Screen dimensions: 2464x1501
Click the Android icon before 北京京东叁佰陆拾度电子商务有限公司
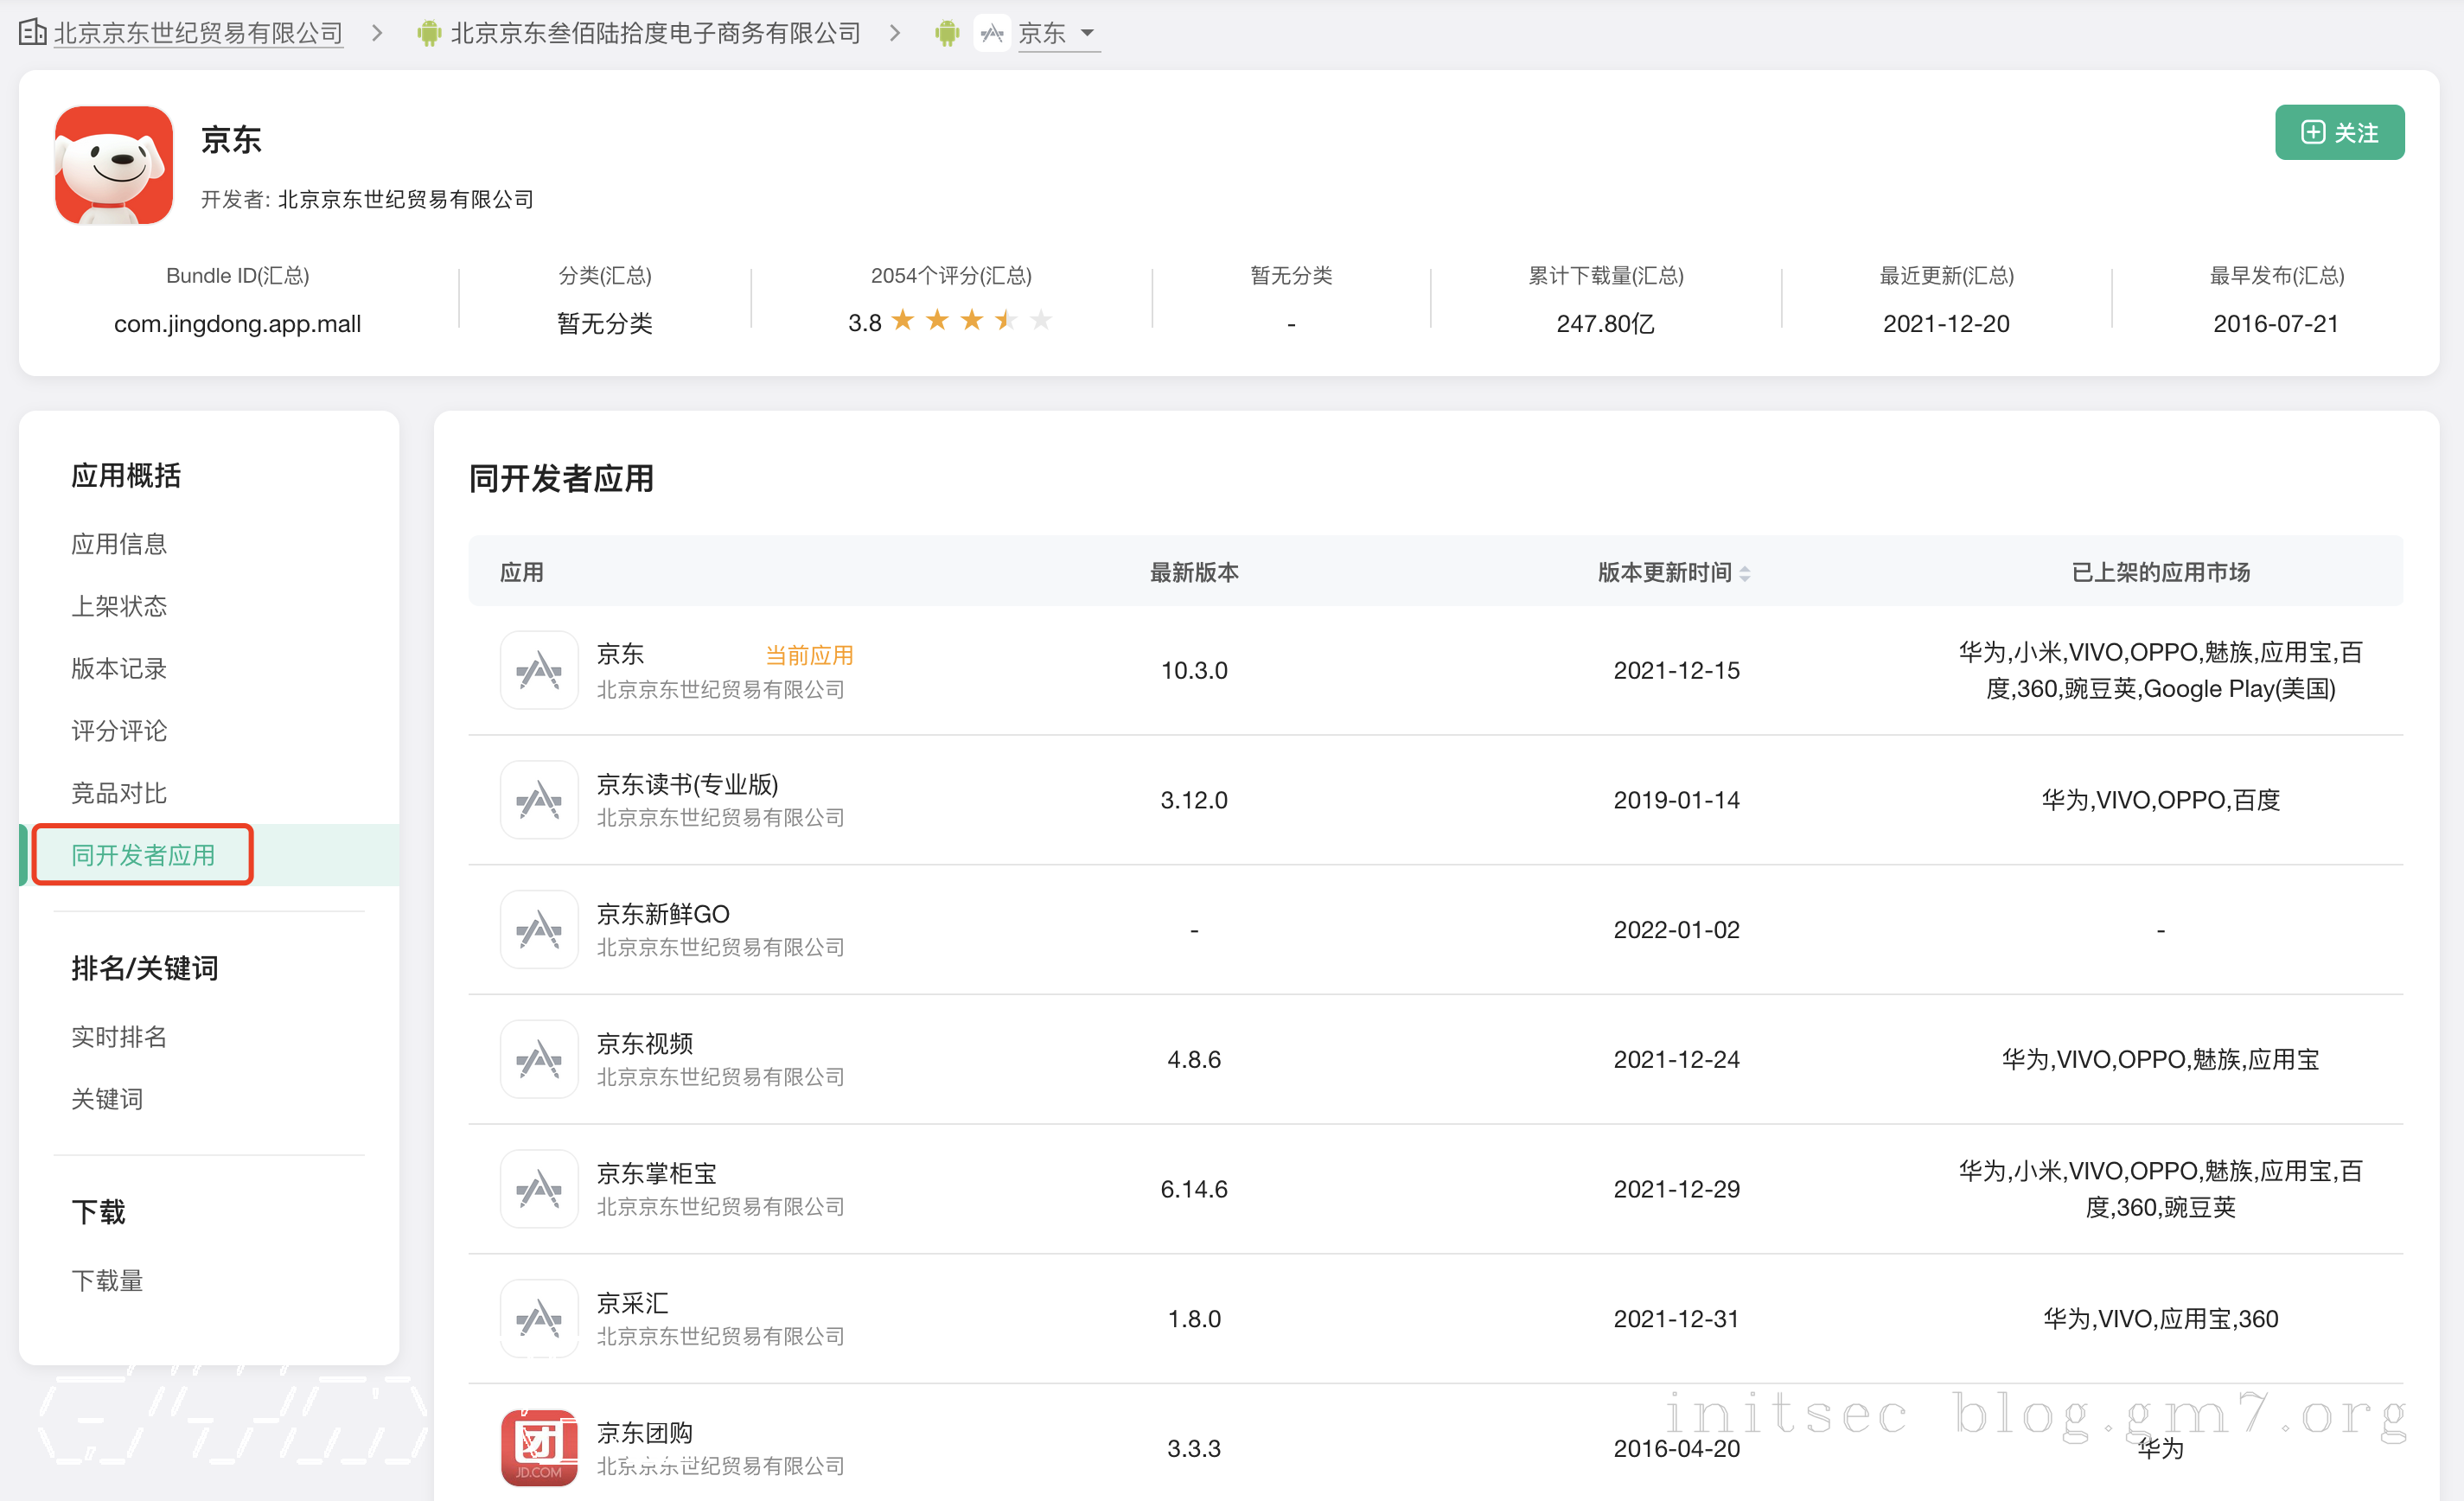[x=429, y=33]
